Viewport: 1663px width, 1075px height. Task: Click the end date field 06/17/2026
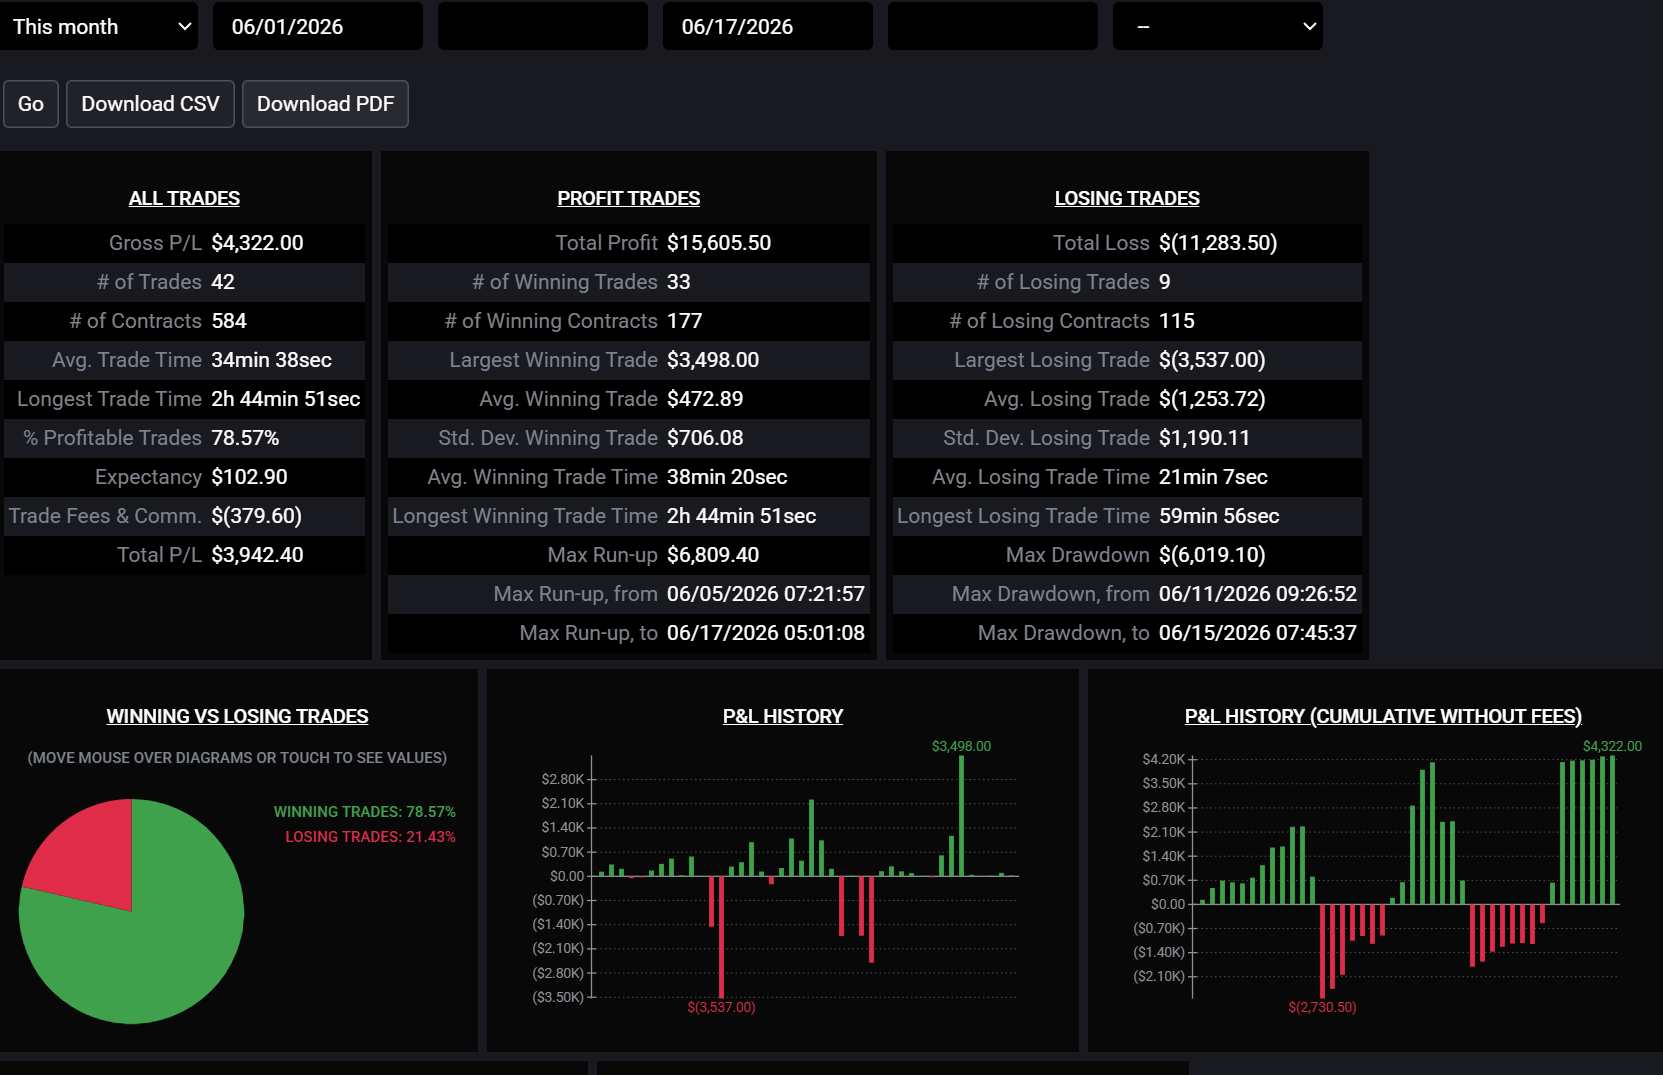pyautogui.click(x=767, y=26)
